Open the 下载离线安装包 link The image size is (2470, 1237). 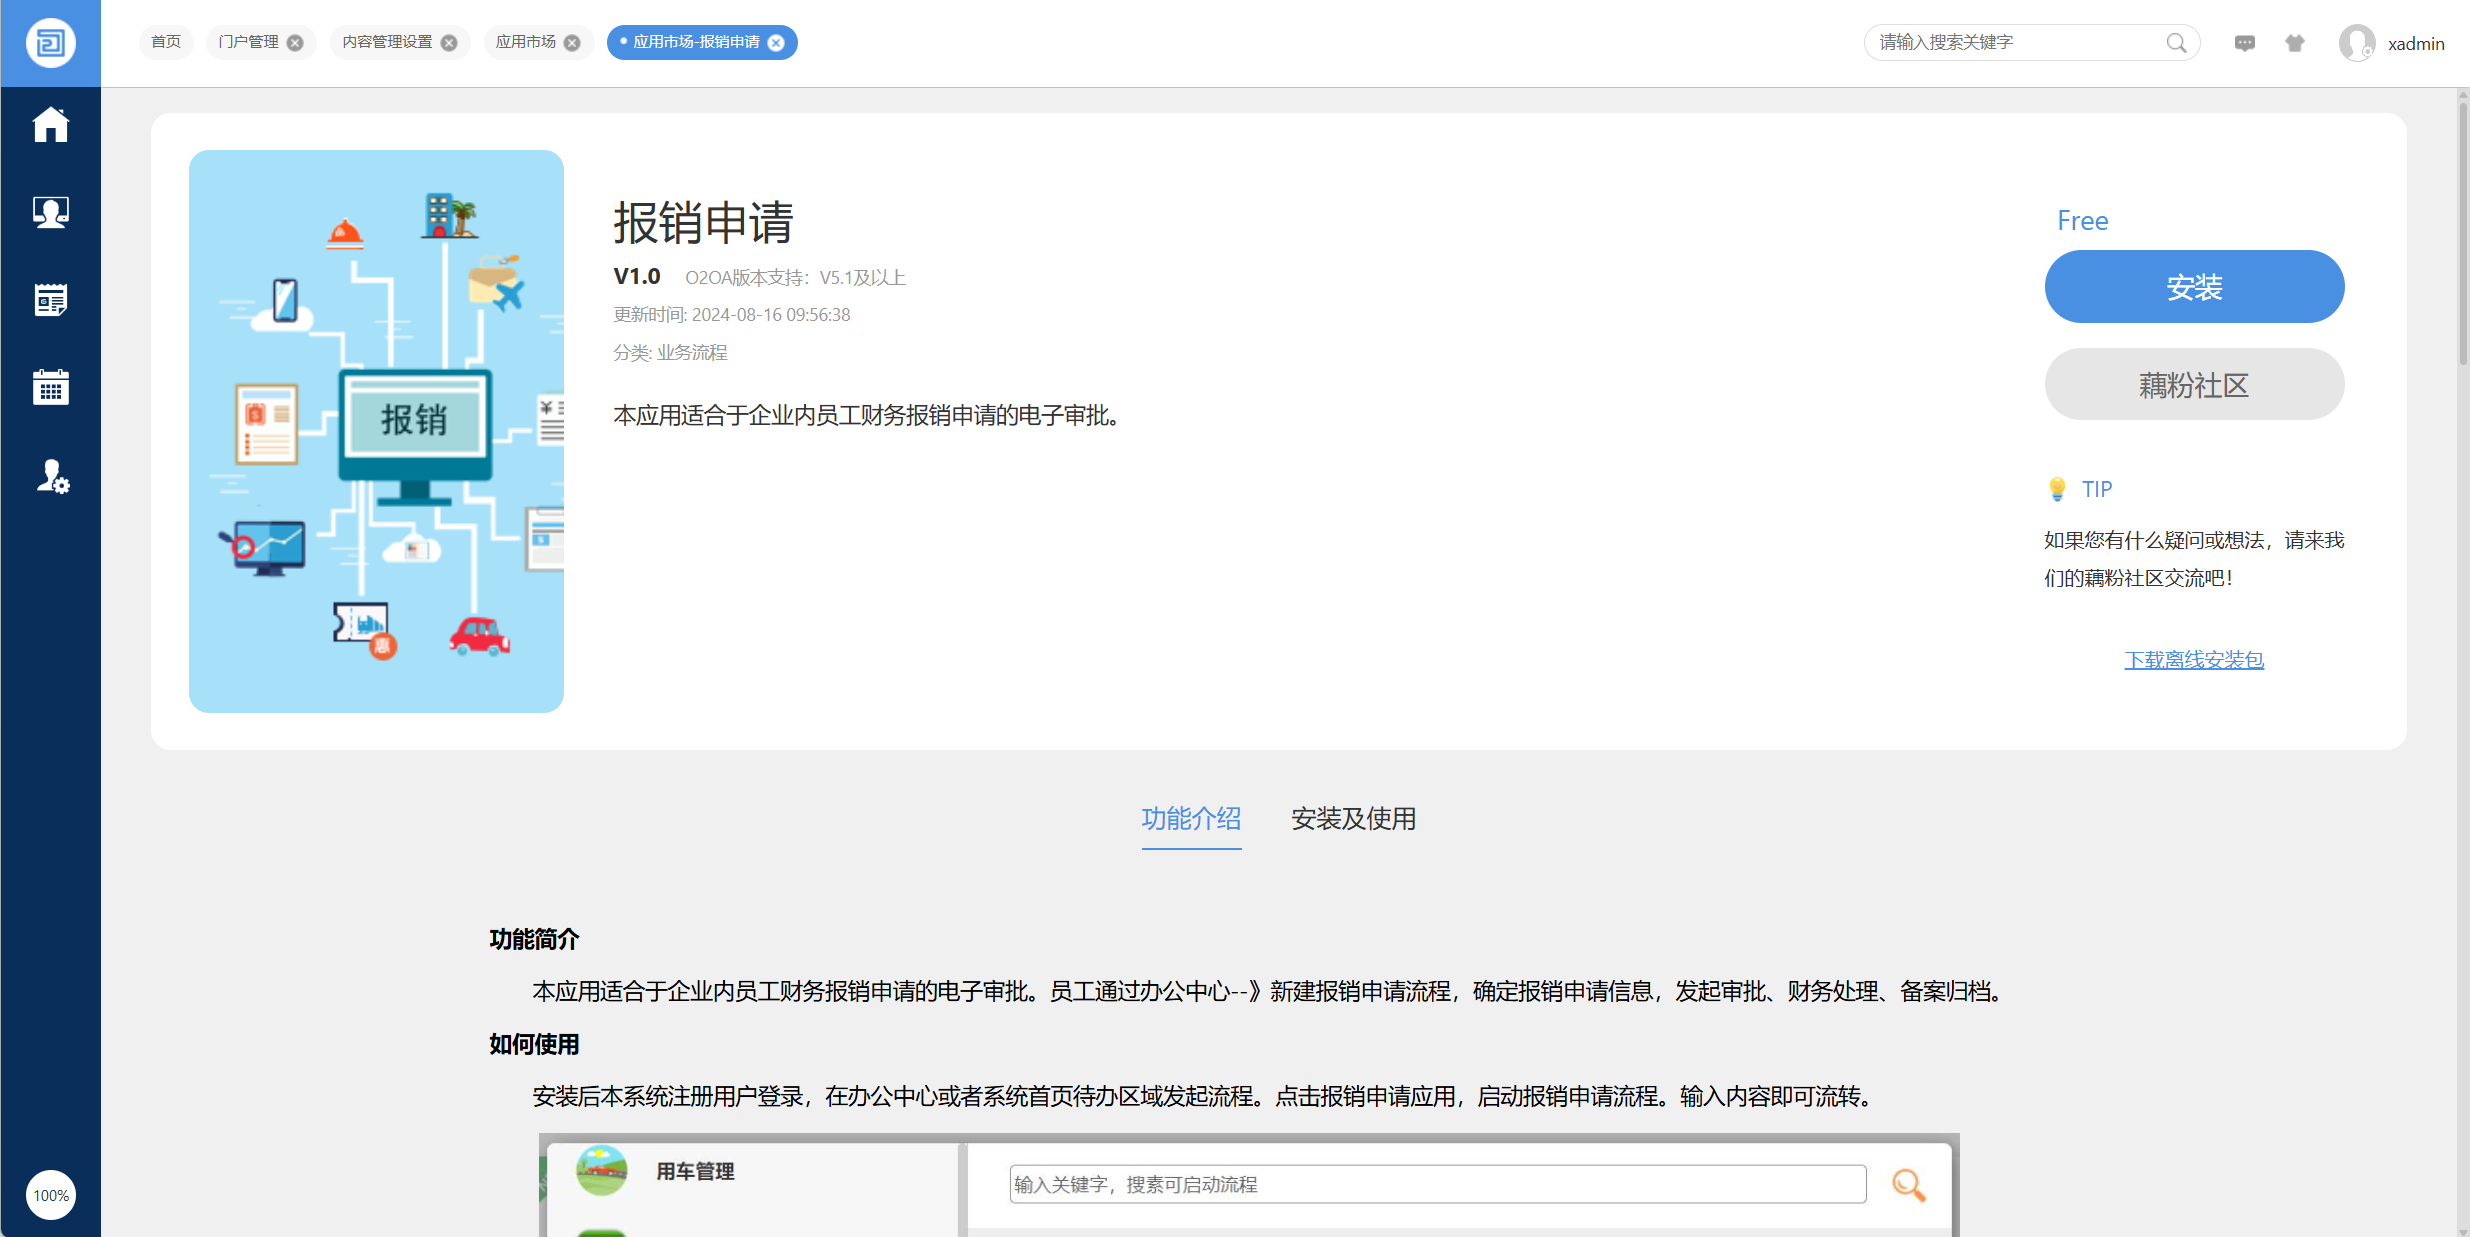pos(2194,660)
